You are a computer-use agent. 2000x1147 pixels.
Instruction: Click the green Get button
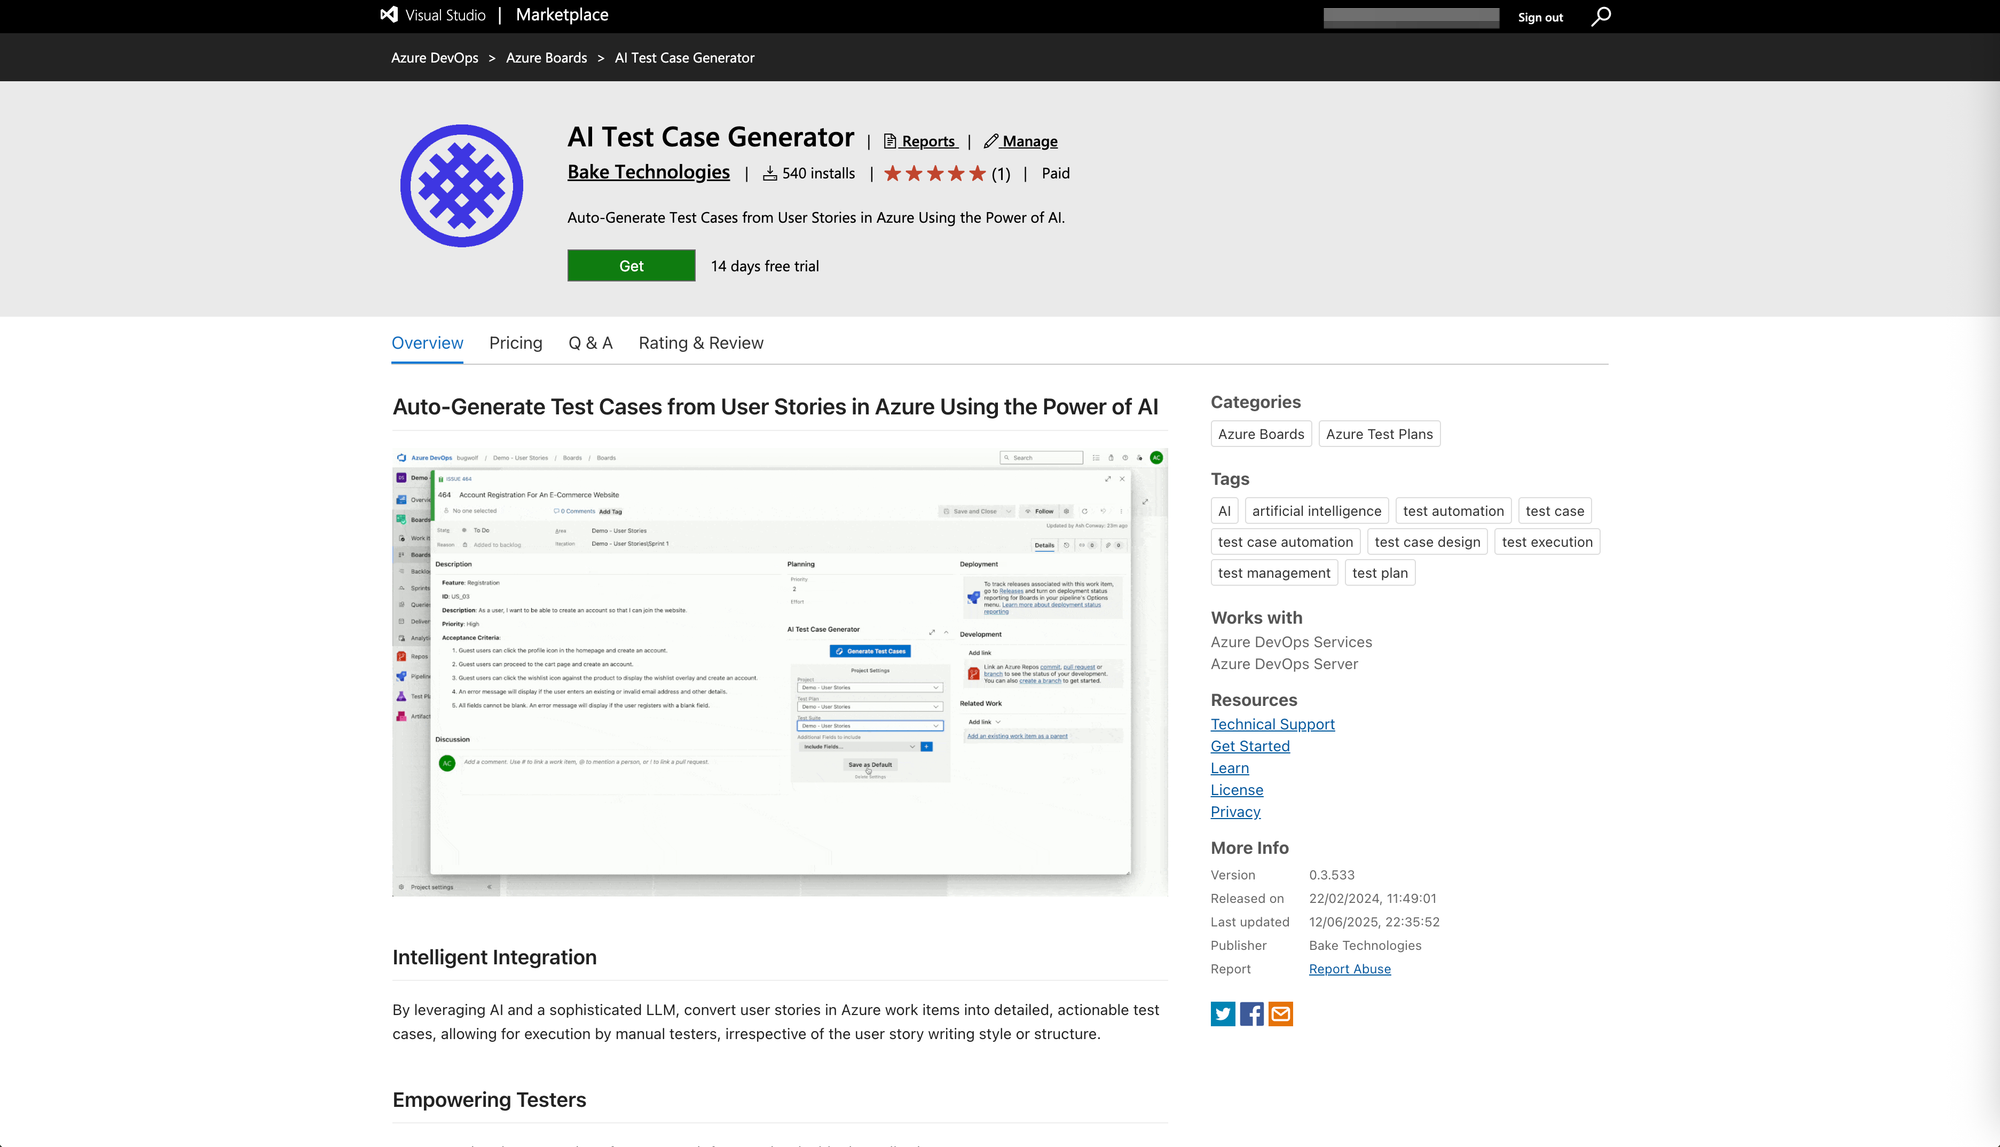(631, 266)
